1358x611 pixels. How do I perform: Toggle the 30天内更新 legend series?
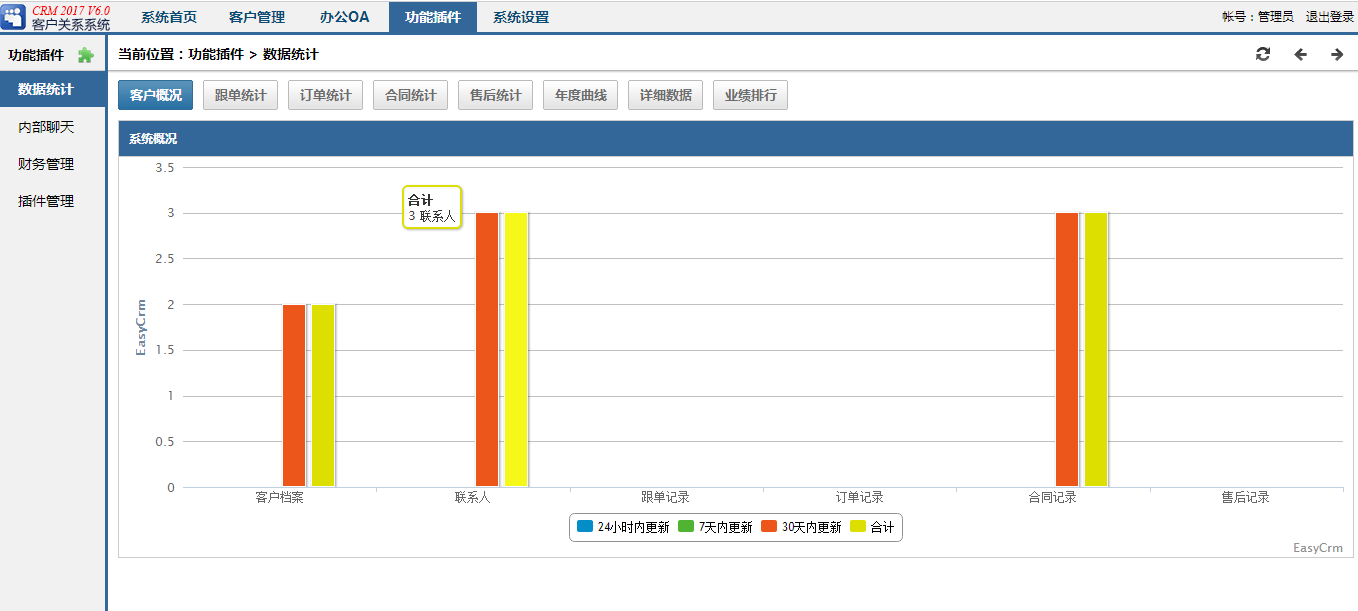pos(801,527)
